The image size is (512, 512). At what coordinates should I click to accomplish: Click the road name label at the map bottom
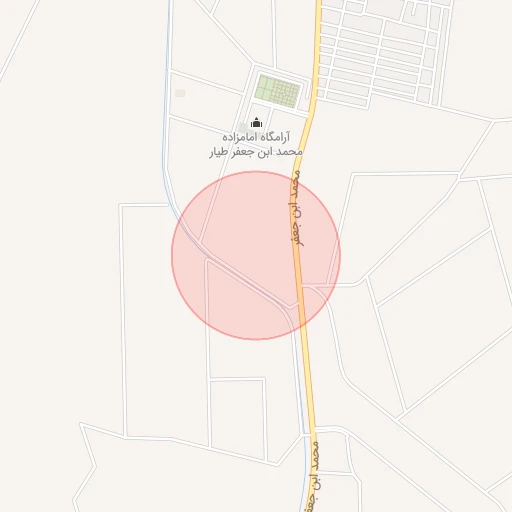click(x=313, y=476)
